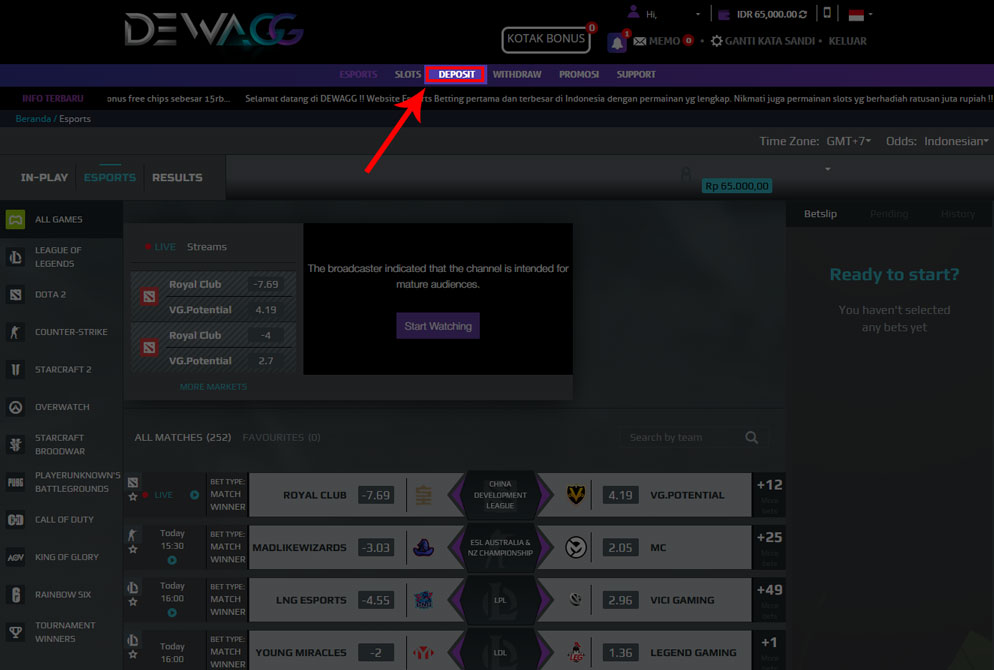This screenshot has width=994, height=670.
Task: Open the ESPORTS item in the top navigation
Action: (x=358, y=74)
